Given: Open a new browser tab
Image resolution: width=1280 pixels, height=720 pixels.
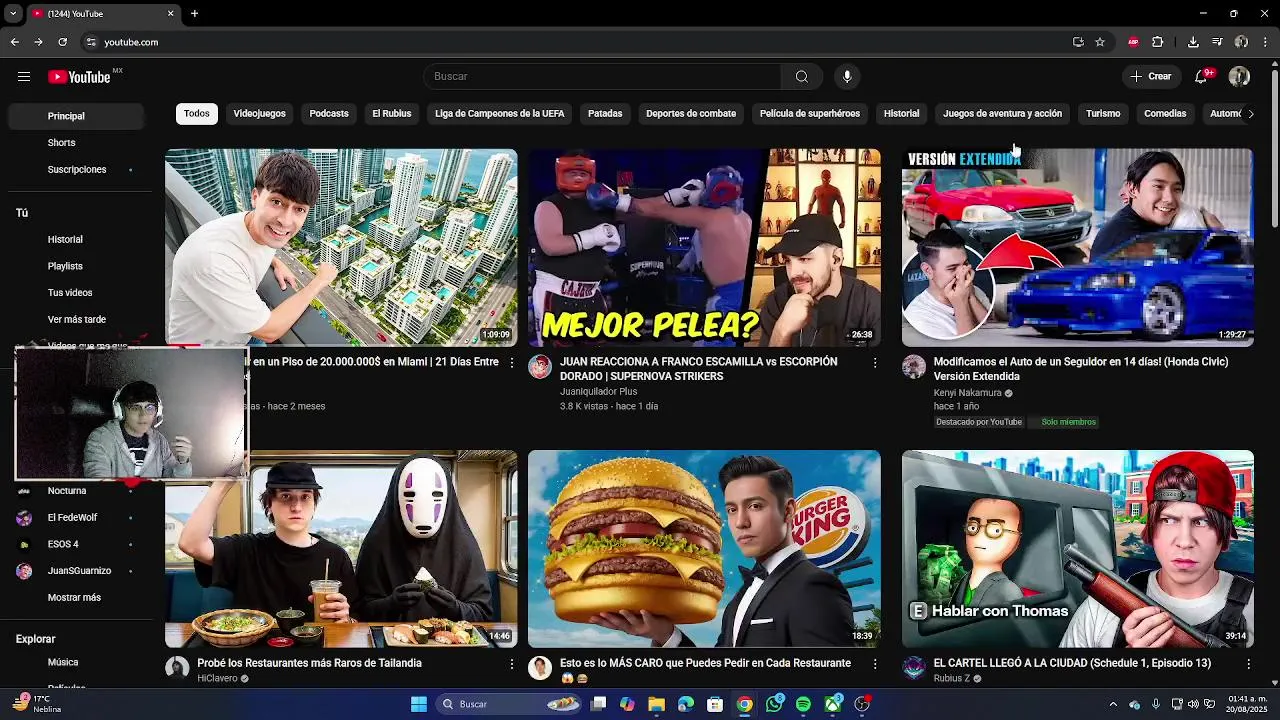Looking at the screenshot, I should click(x=195, y=14).
